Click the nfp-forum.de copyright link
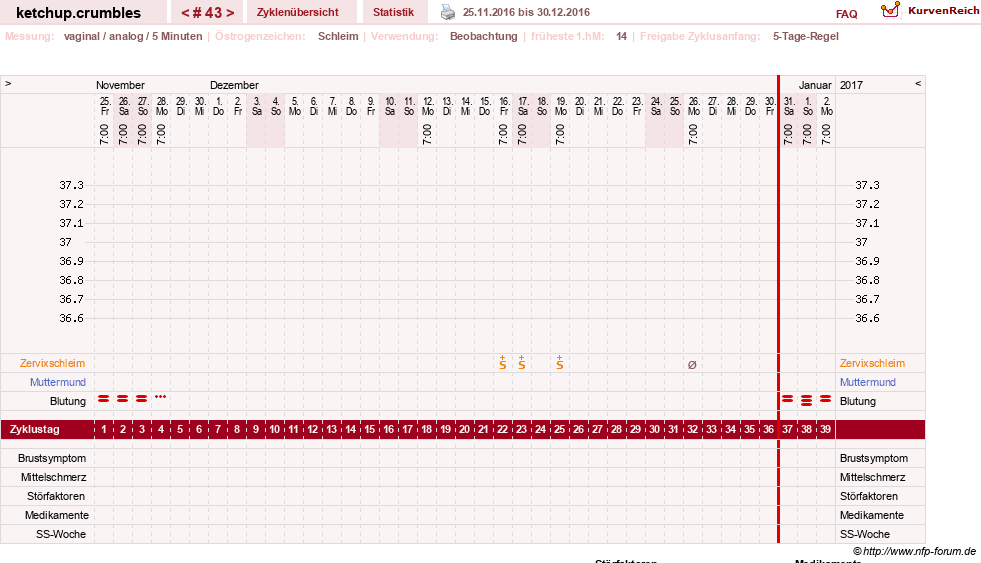Viewport: 981px width, 563px height. tap(915, 551)
